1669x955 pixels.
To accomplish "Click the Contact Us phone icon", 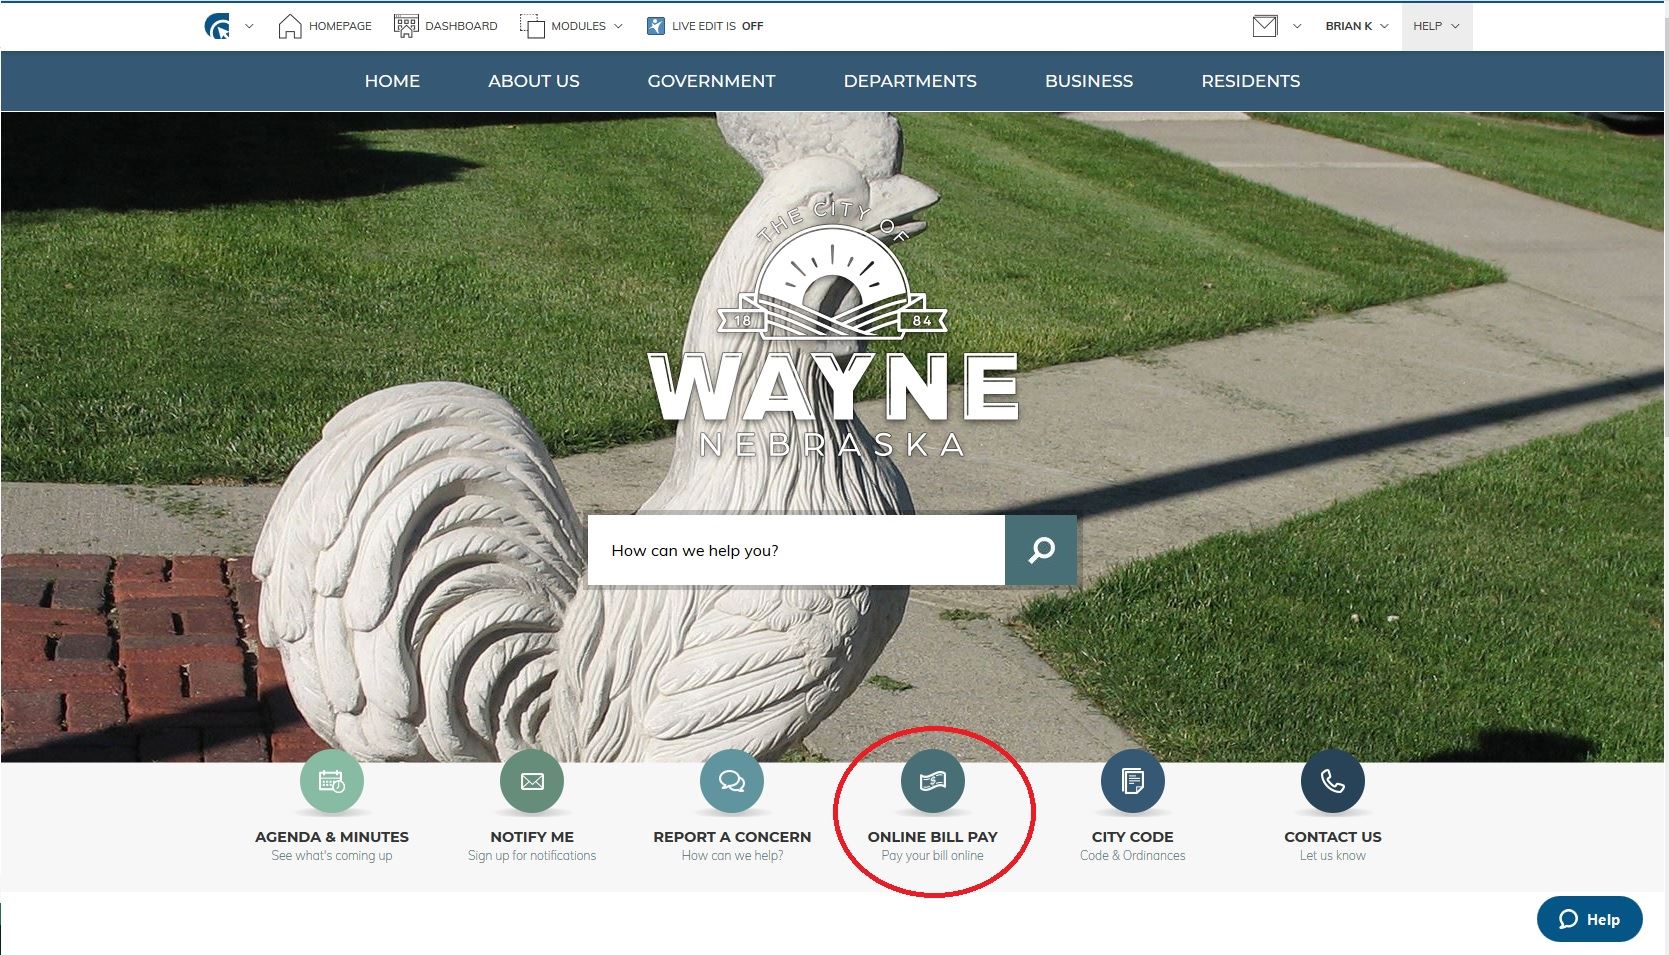I will click(1332, 781).
